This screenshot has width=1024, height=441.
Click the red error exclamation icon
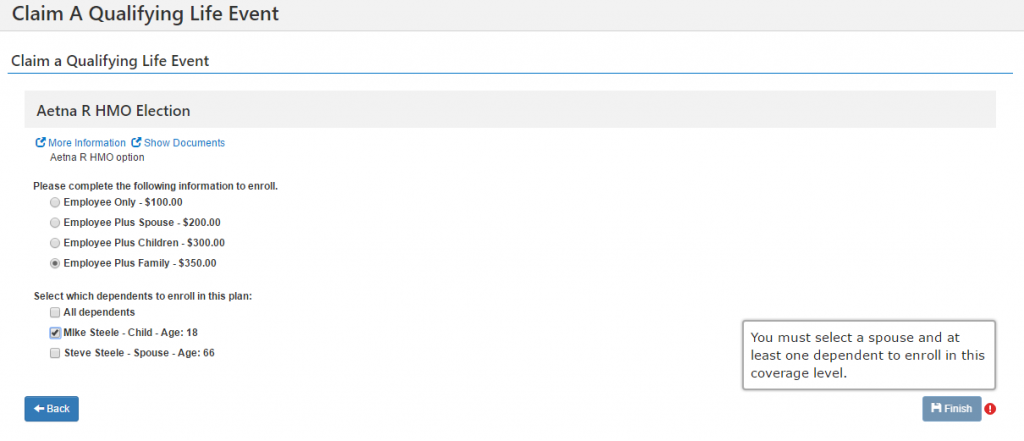[991, 409]
